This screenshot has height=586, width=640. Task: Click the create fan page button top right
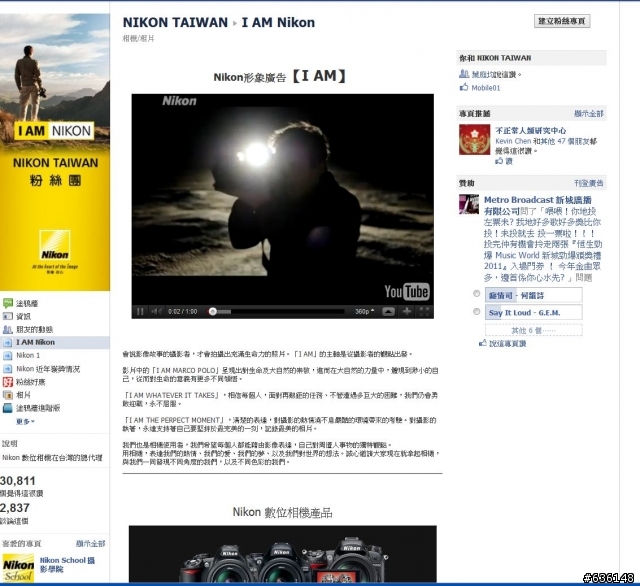[562, 21]
